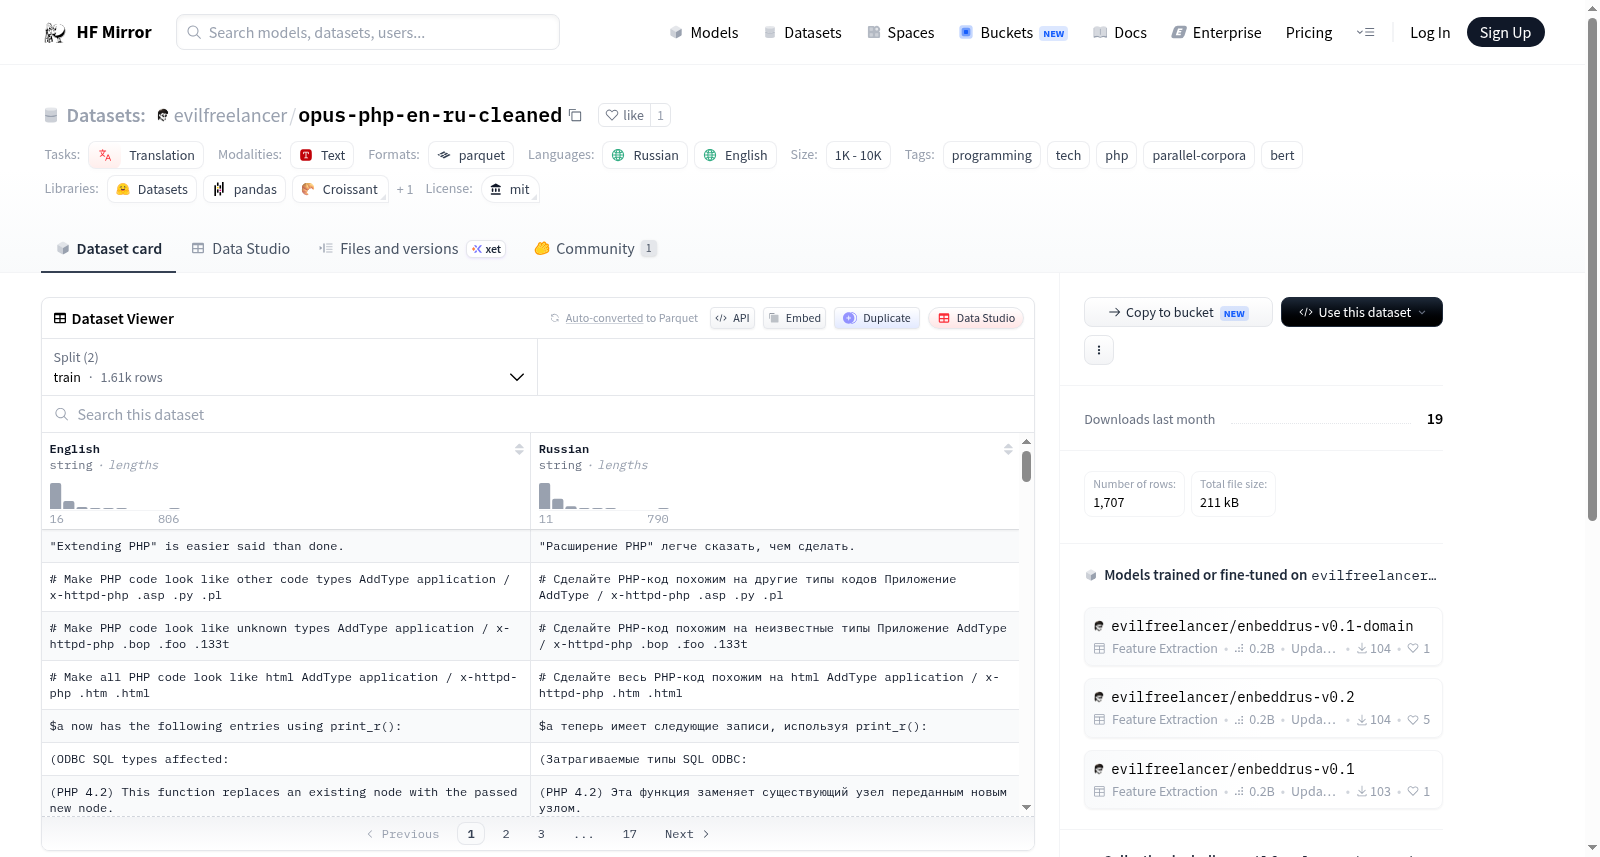
Task: Sort by the Russian column
Action: (1008, 449)
